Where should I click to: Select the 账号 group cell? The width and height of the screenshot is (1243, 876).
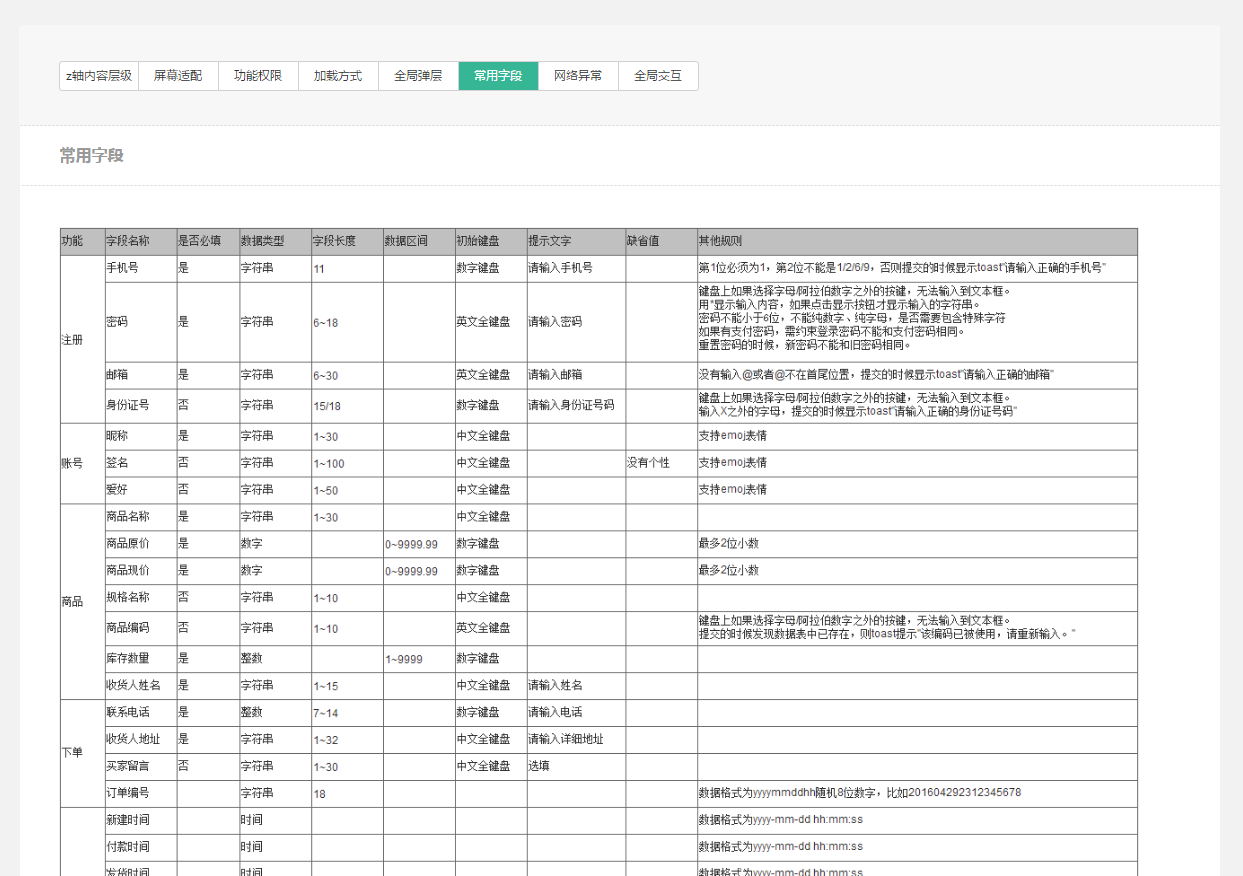point(82,463)
